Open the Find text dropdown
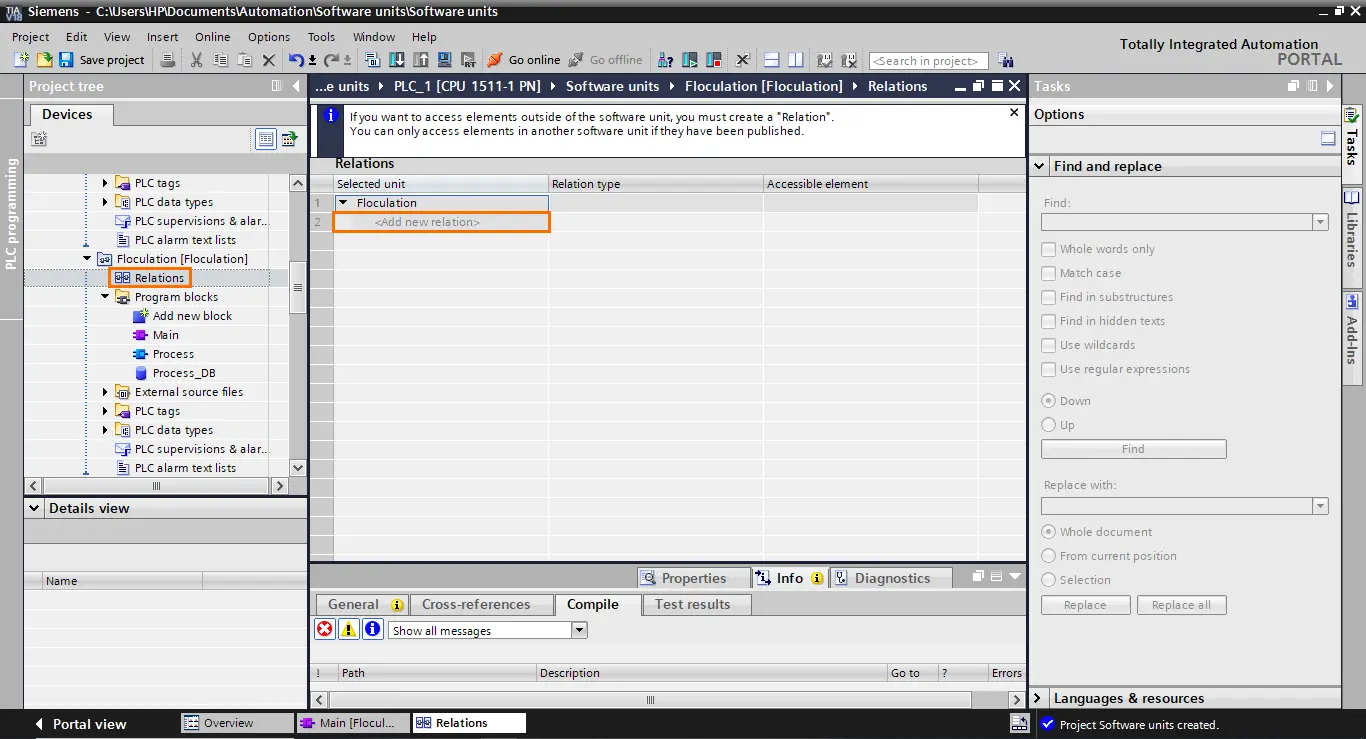 click(1320, 222)
